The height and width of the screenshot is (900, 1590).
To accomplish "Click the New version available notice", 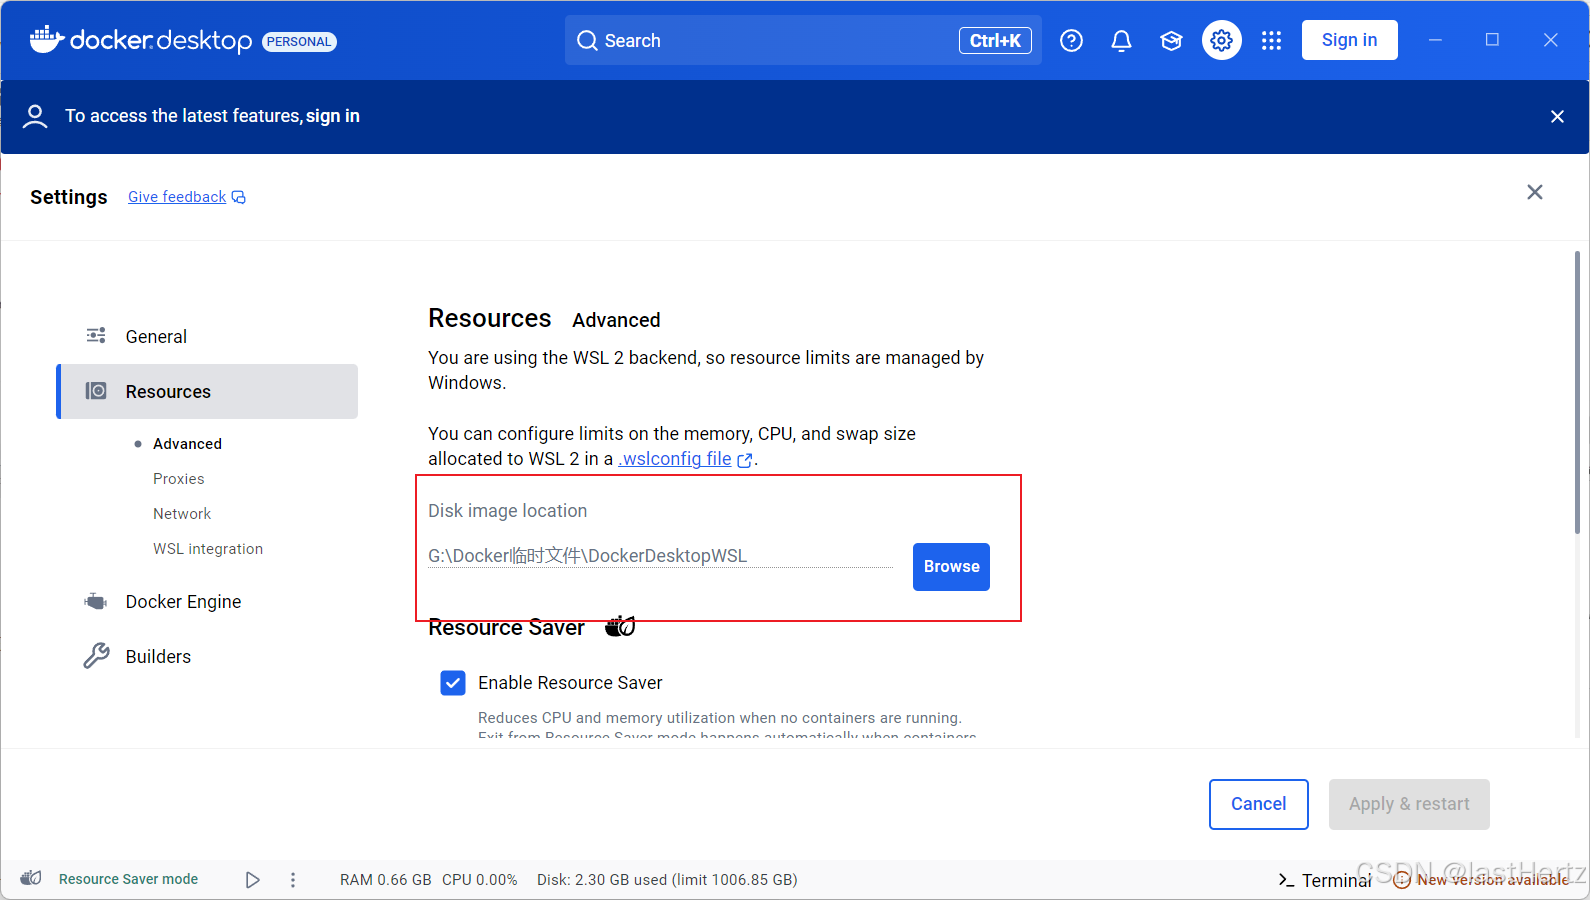I will (x=1481, y=880).
